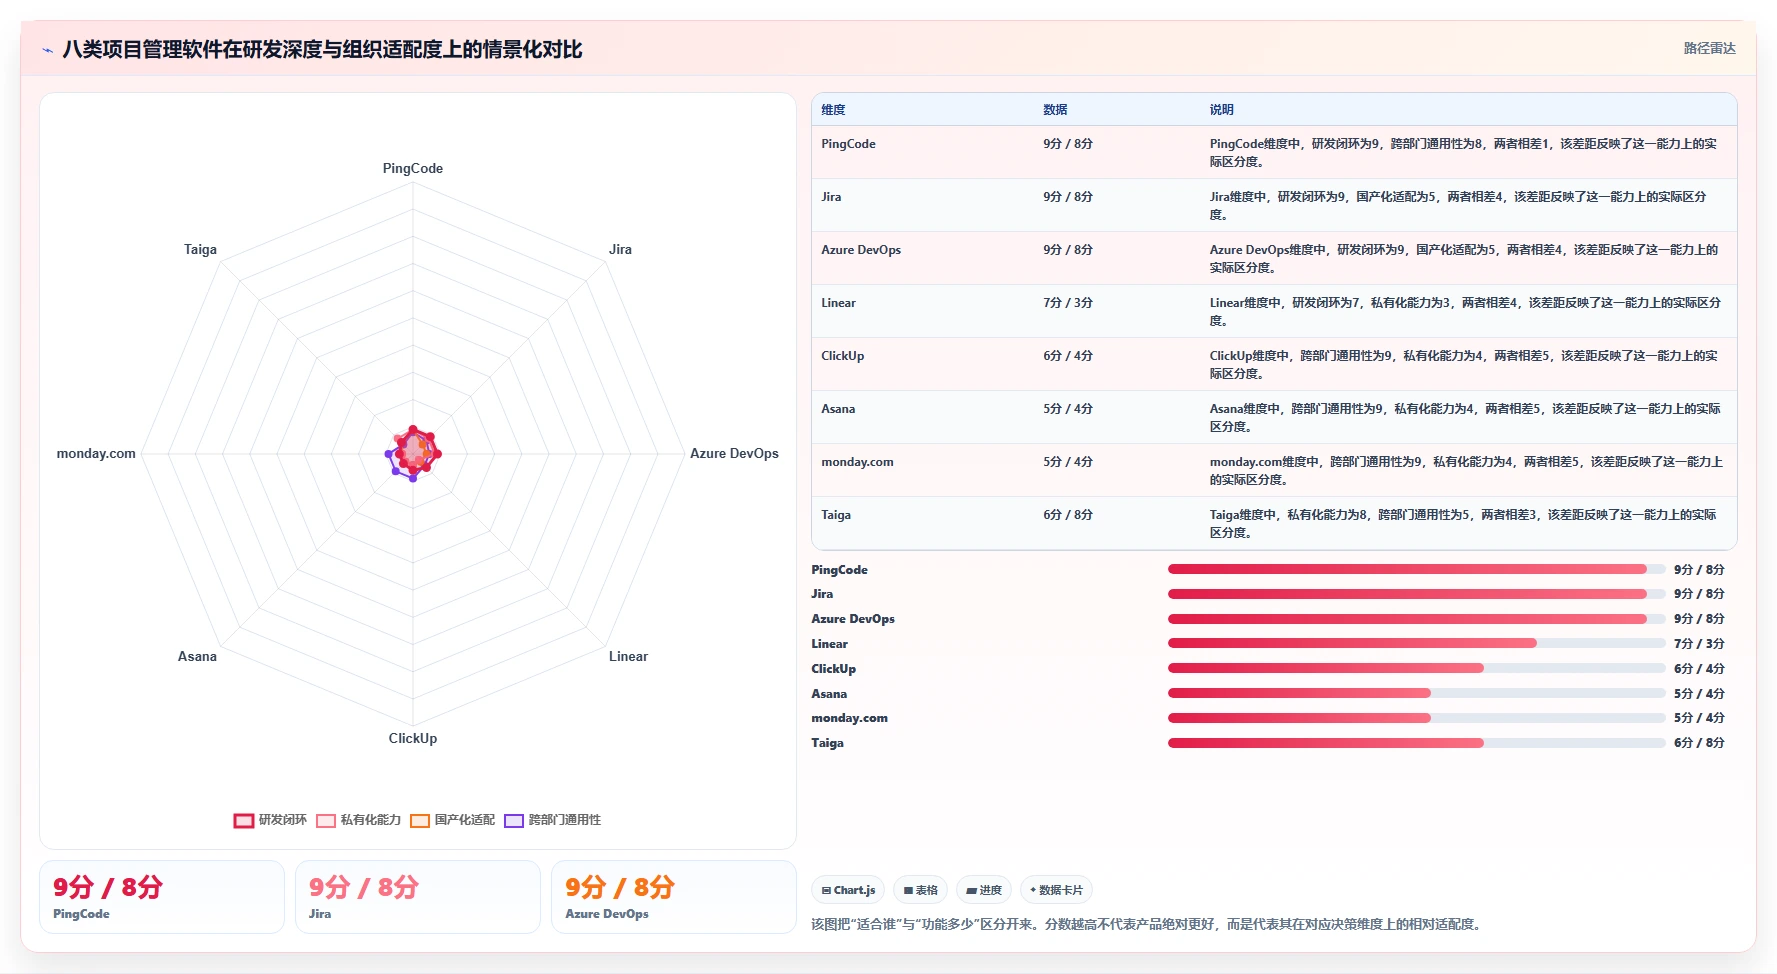The width and height of the screenshot is (1777, 974).
Task: Toggle the 私有化能力 legend series
Action: click(358, 820)
